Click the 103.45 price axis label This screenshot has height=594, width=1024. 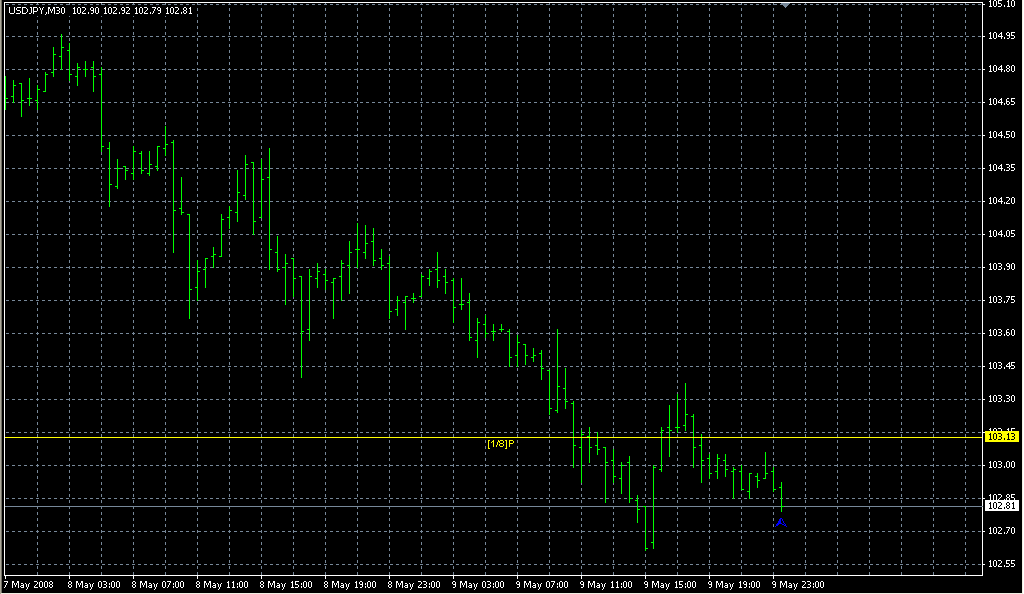pos(1002,366)
